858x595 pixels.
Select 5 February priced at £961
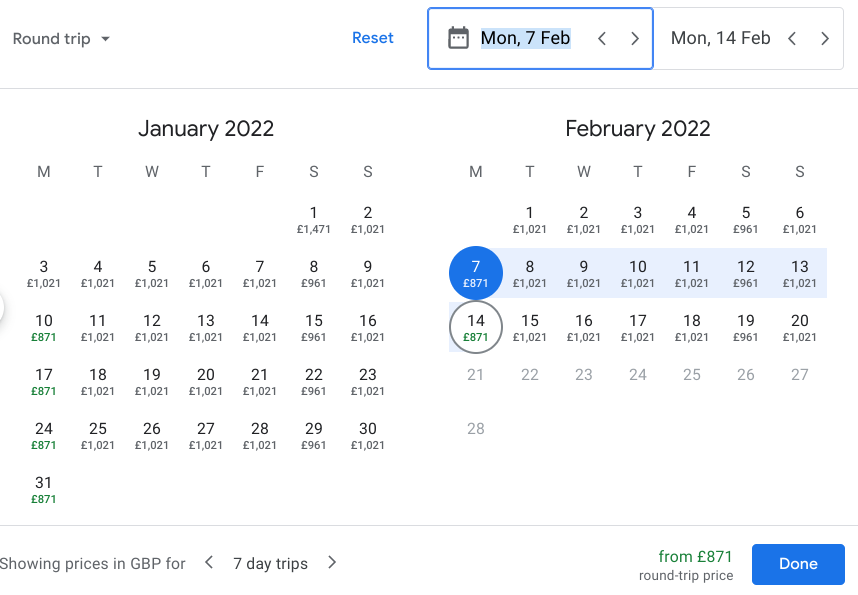coord(746,219)
